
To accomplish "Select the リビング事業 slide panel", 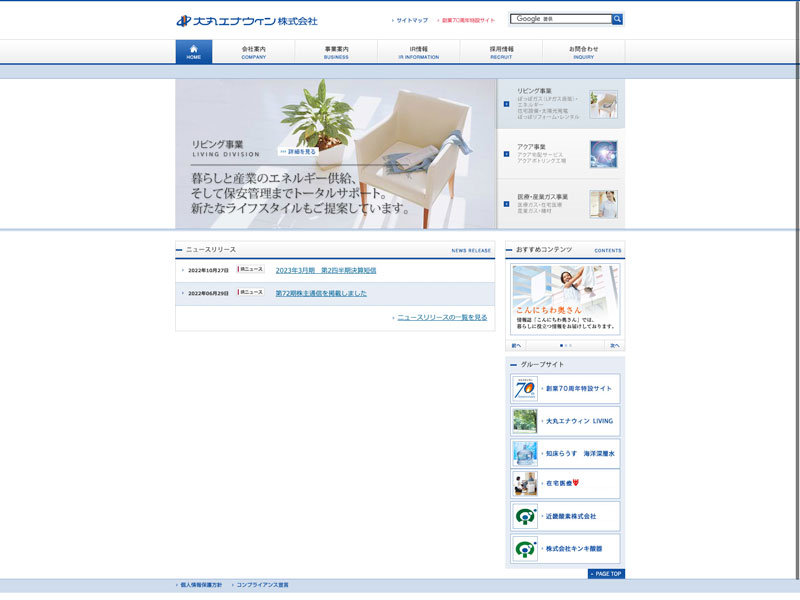I will pyautogui.click(x=561, y=104).
